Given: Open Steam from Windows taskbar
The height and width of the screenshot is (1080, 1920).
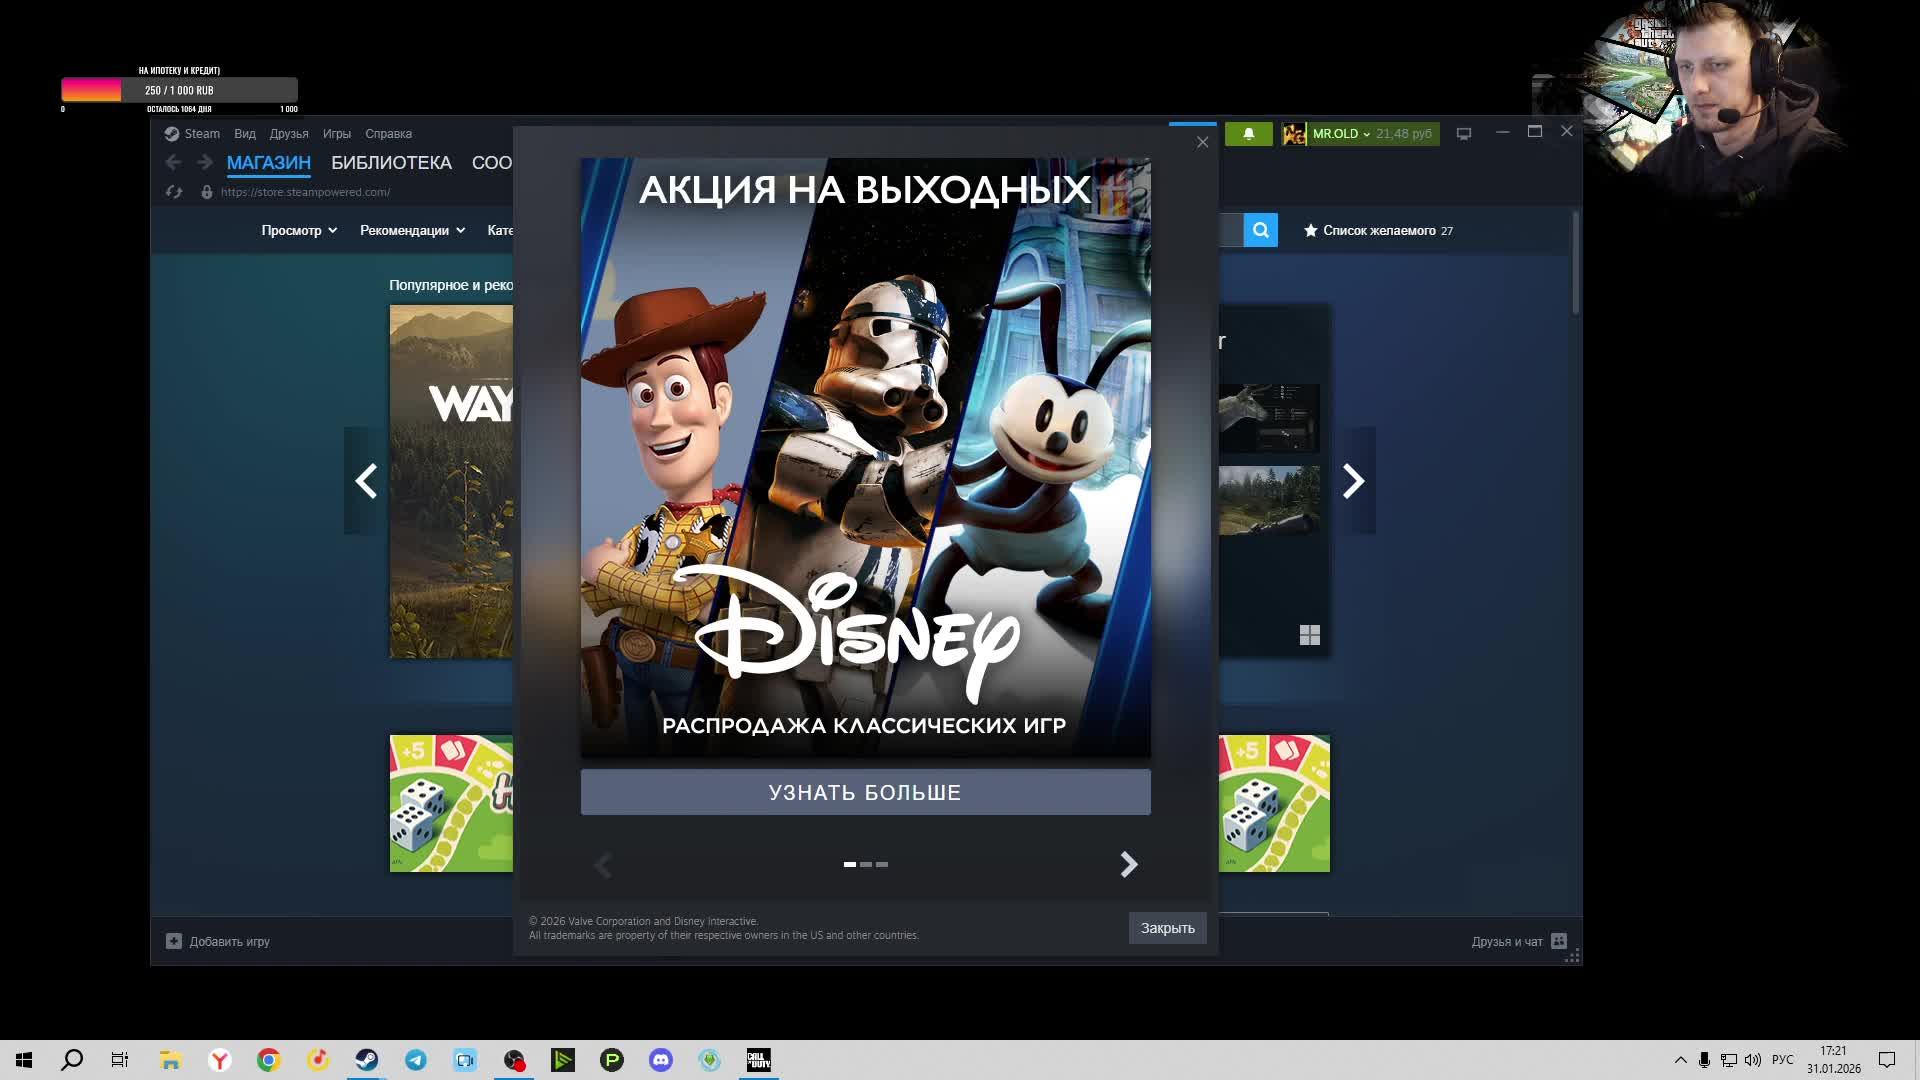Looking at the screenshot, I should click(x=367, y=1060).
